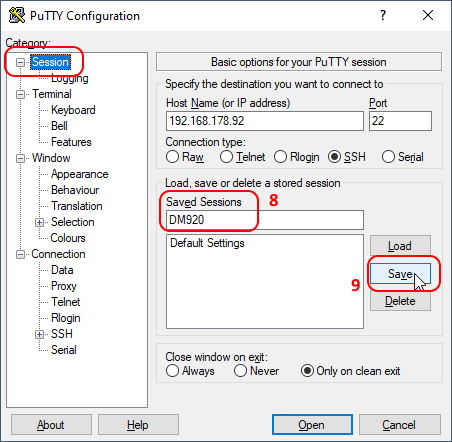The height and width of the screenshot is (442, 452).
Task: Click the question mark help icon
Action: (x=383, y=15)
